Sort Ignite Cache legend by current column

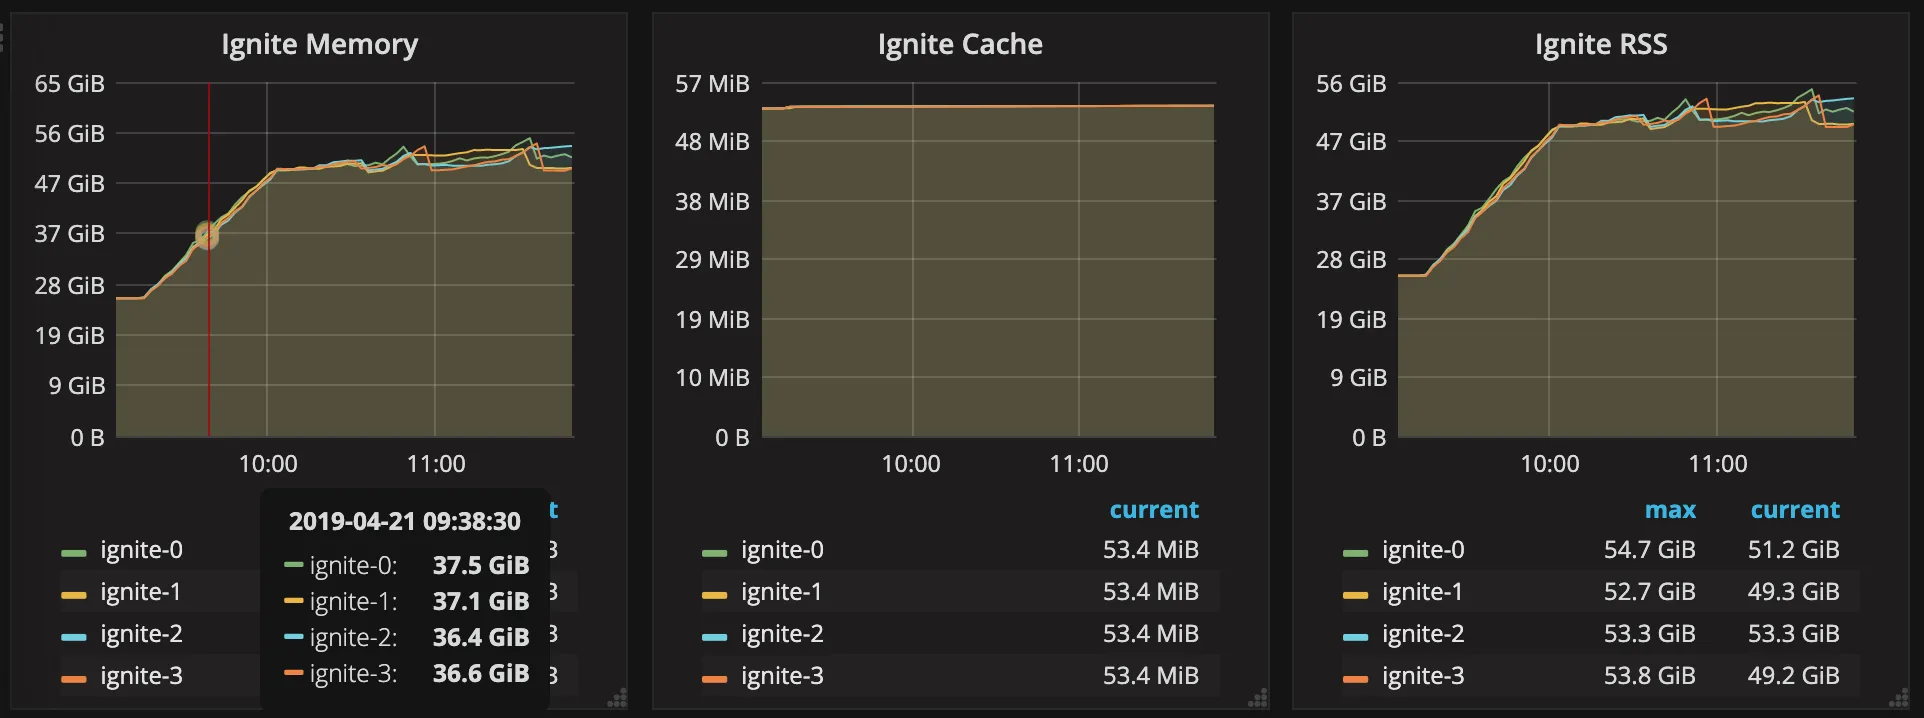[1153, 510]
